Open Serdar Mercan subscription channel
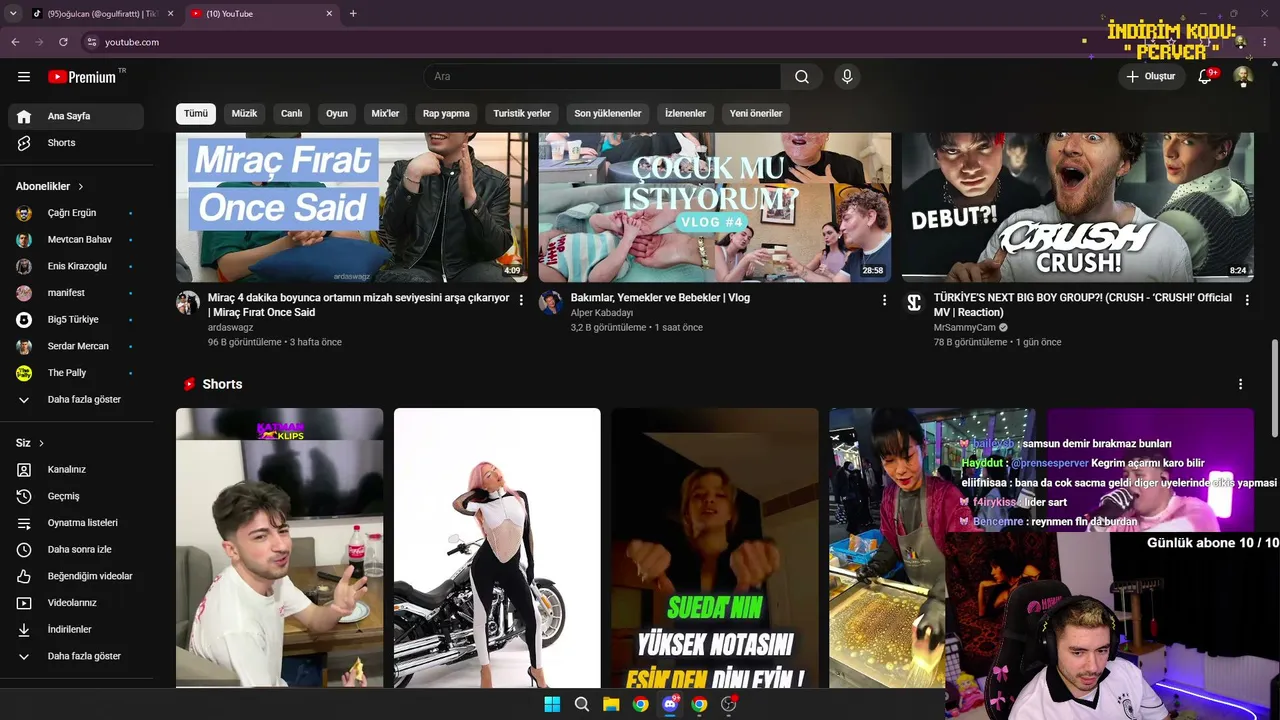This screenshot has height=720, width=1280. (76, 346)
